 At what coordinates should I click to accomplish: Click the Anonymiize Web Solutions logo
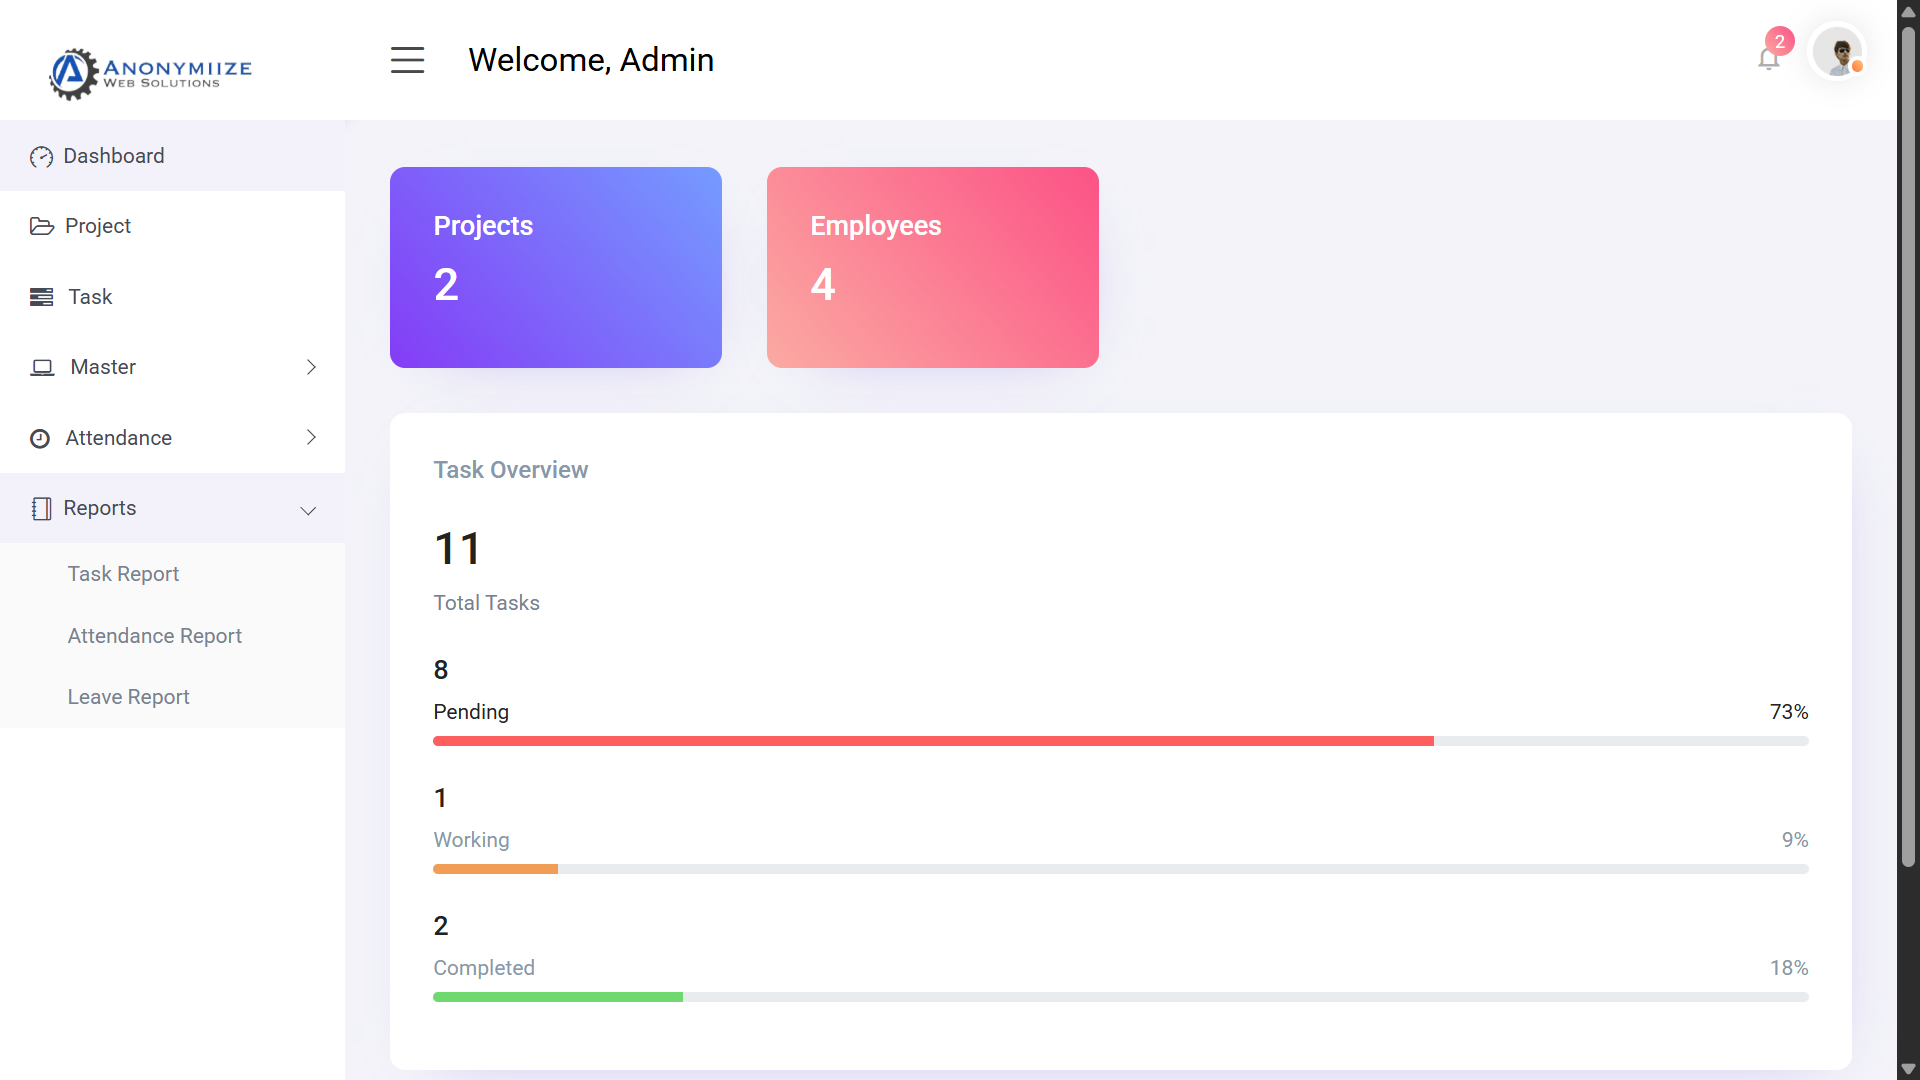click(x=150, y=73)
